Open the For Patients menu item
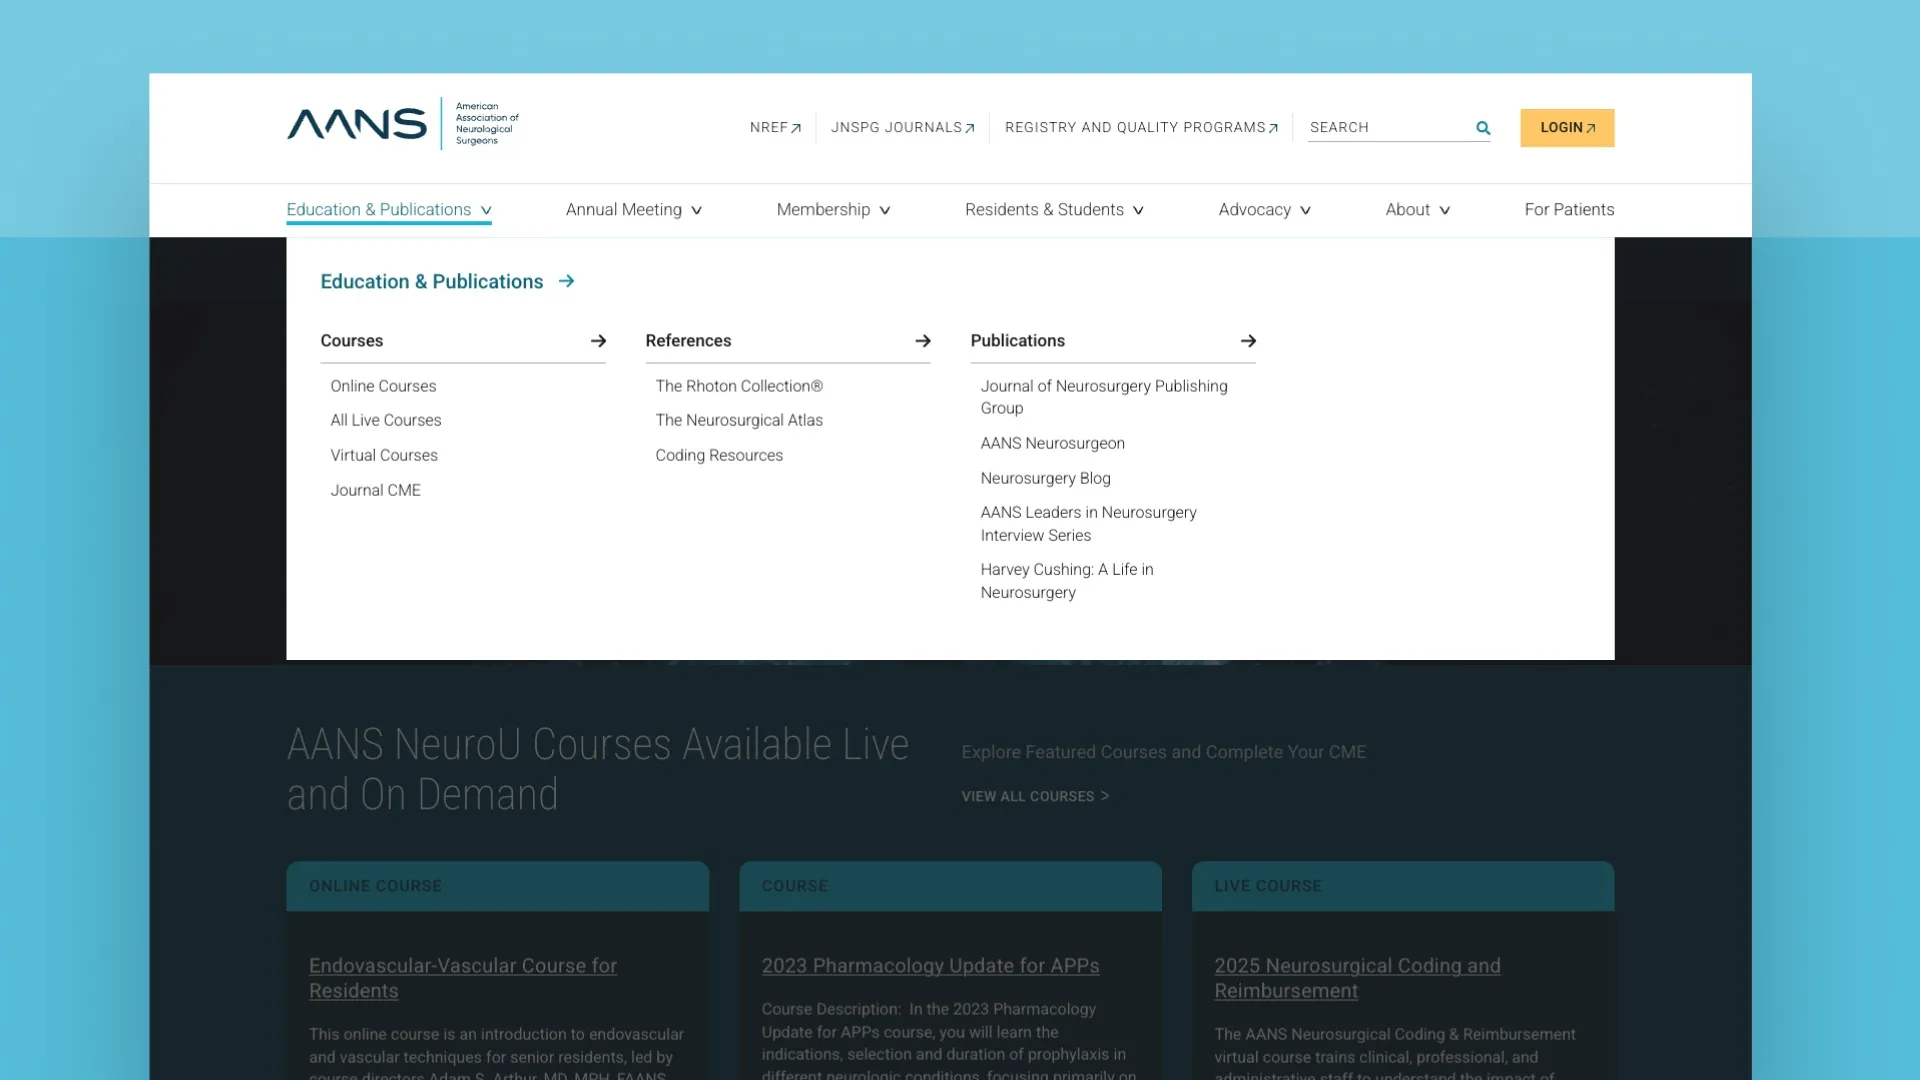 1568,209
